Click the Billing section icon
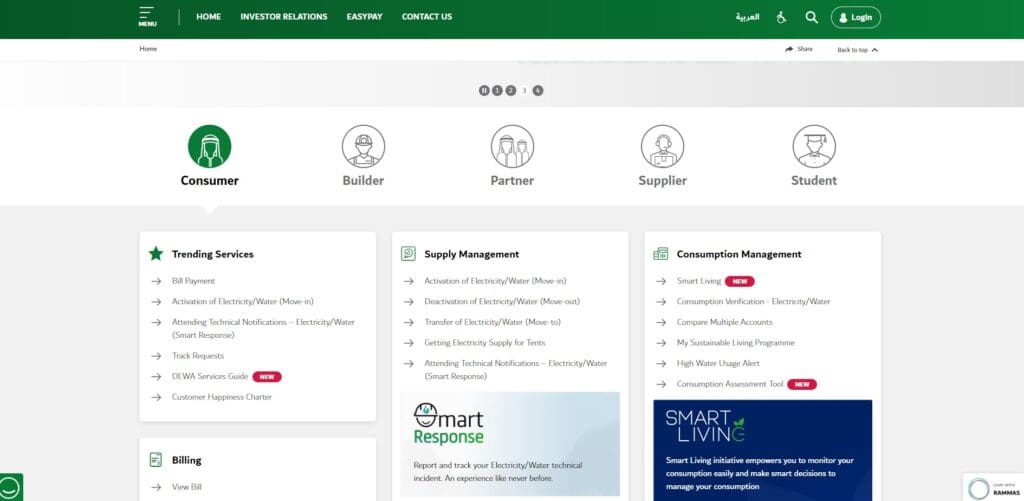This screenshot has width=1024, height=501. coord(155,460)
